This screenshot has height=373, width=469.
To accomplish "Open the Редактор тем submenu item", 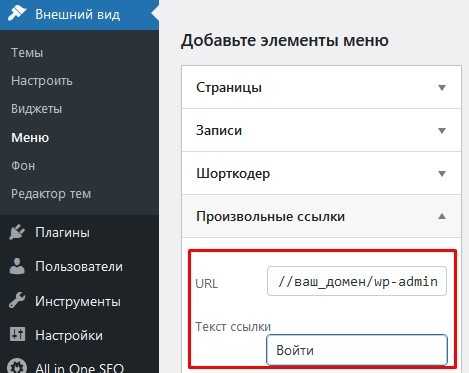I will 51,194.
